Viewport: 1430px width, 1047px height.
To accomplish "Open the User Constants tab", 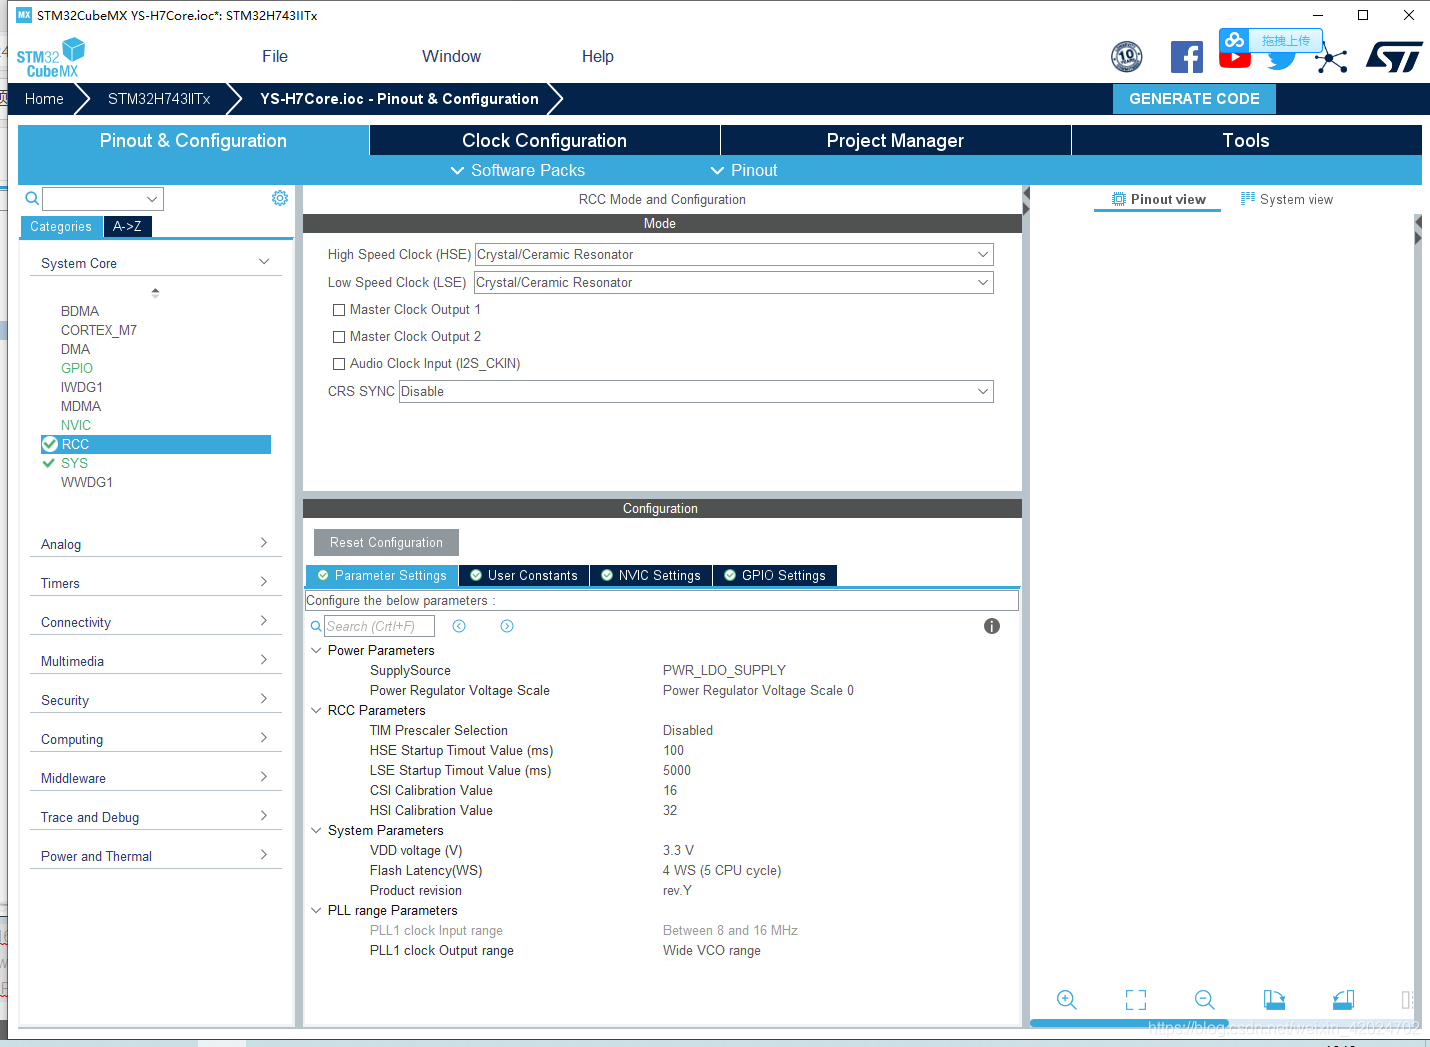I will click(x=524, y=575).
